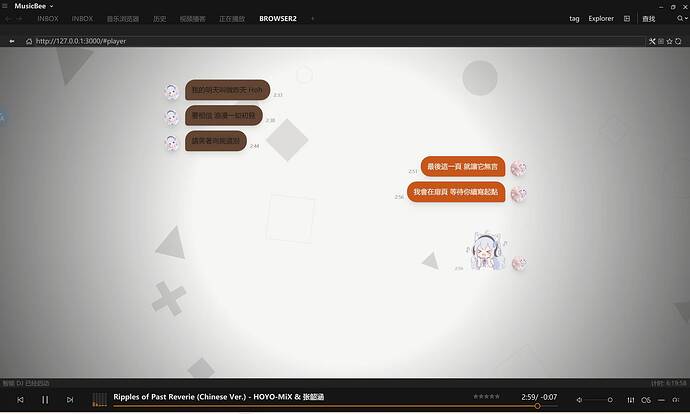Bookmark page with the star icon
The image size is (690, 414).
click(x=669, y=41)
